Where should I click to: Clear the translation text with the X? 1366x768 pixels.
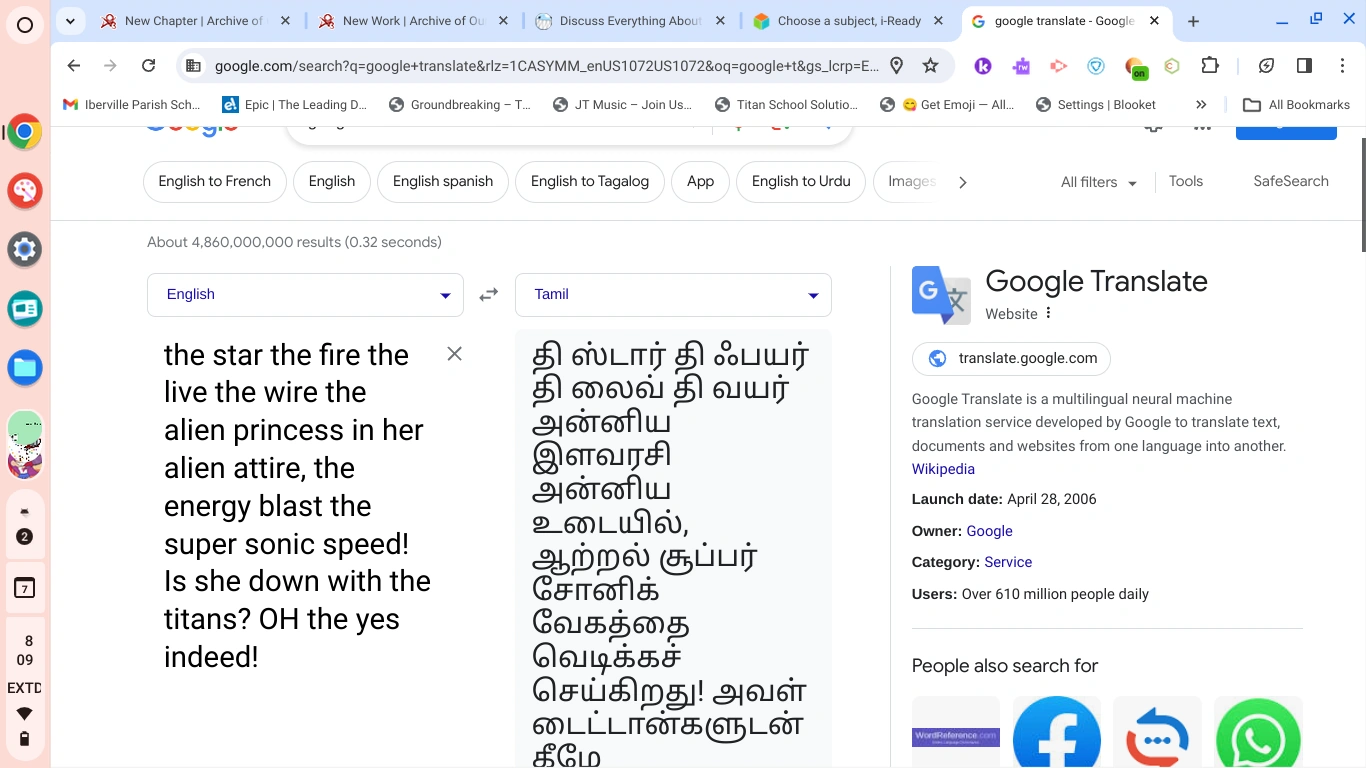454,353
